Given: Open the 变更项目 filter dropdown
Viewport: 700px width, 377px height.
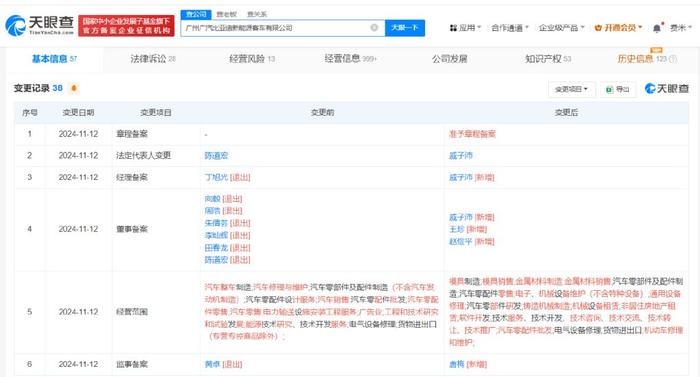Looking at the screenshot, I should click(571, 89).
